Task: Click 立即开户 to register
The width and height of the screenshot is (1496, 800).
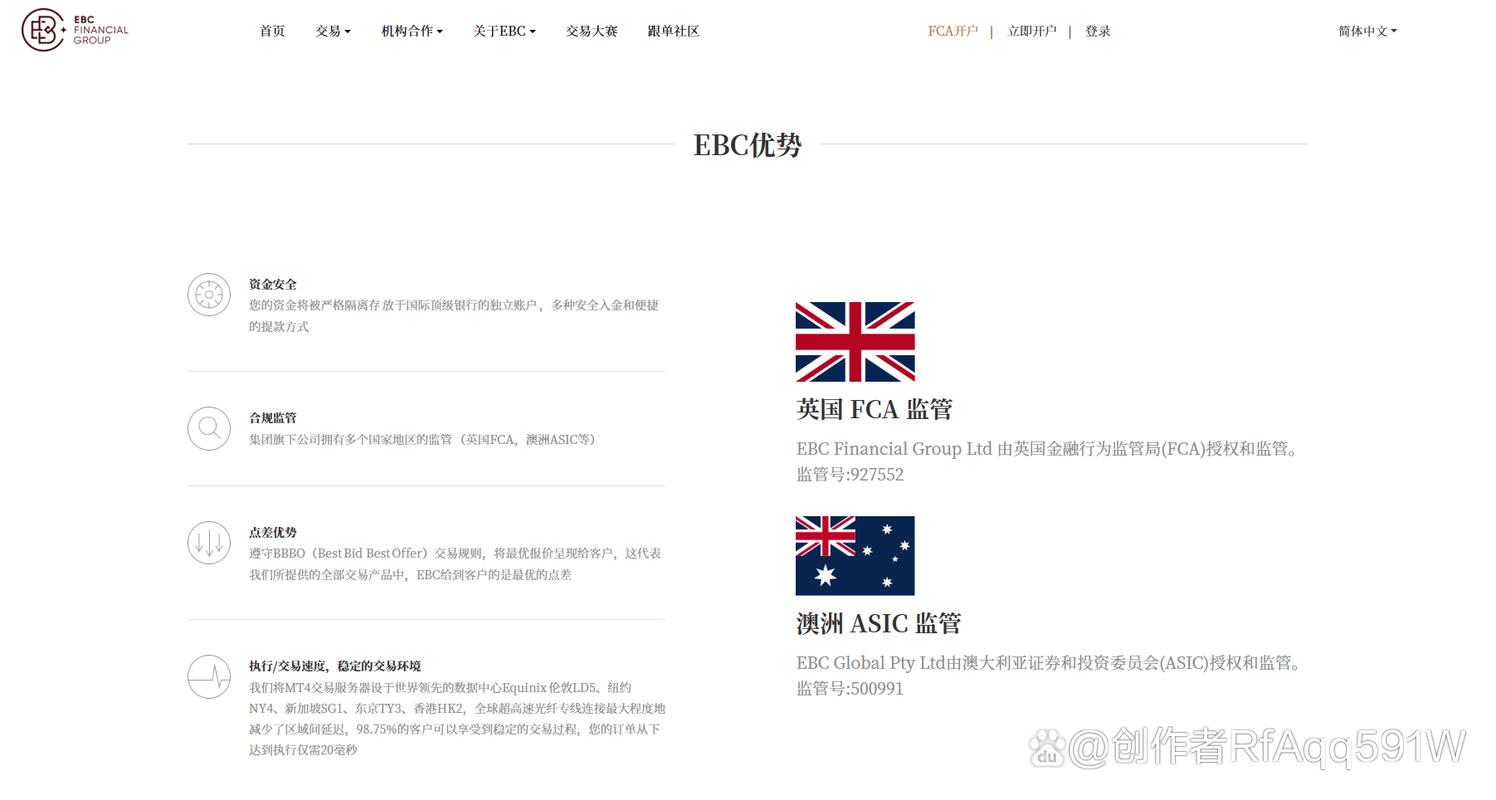Action: [x=1031, y=31]
